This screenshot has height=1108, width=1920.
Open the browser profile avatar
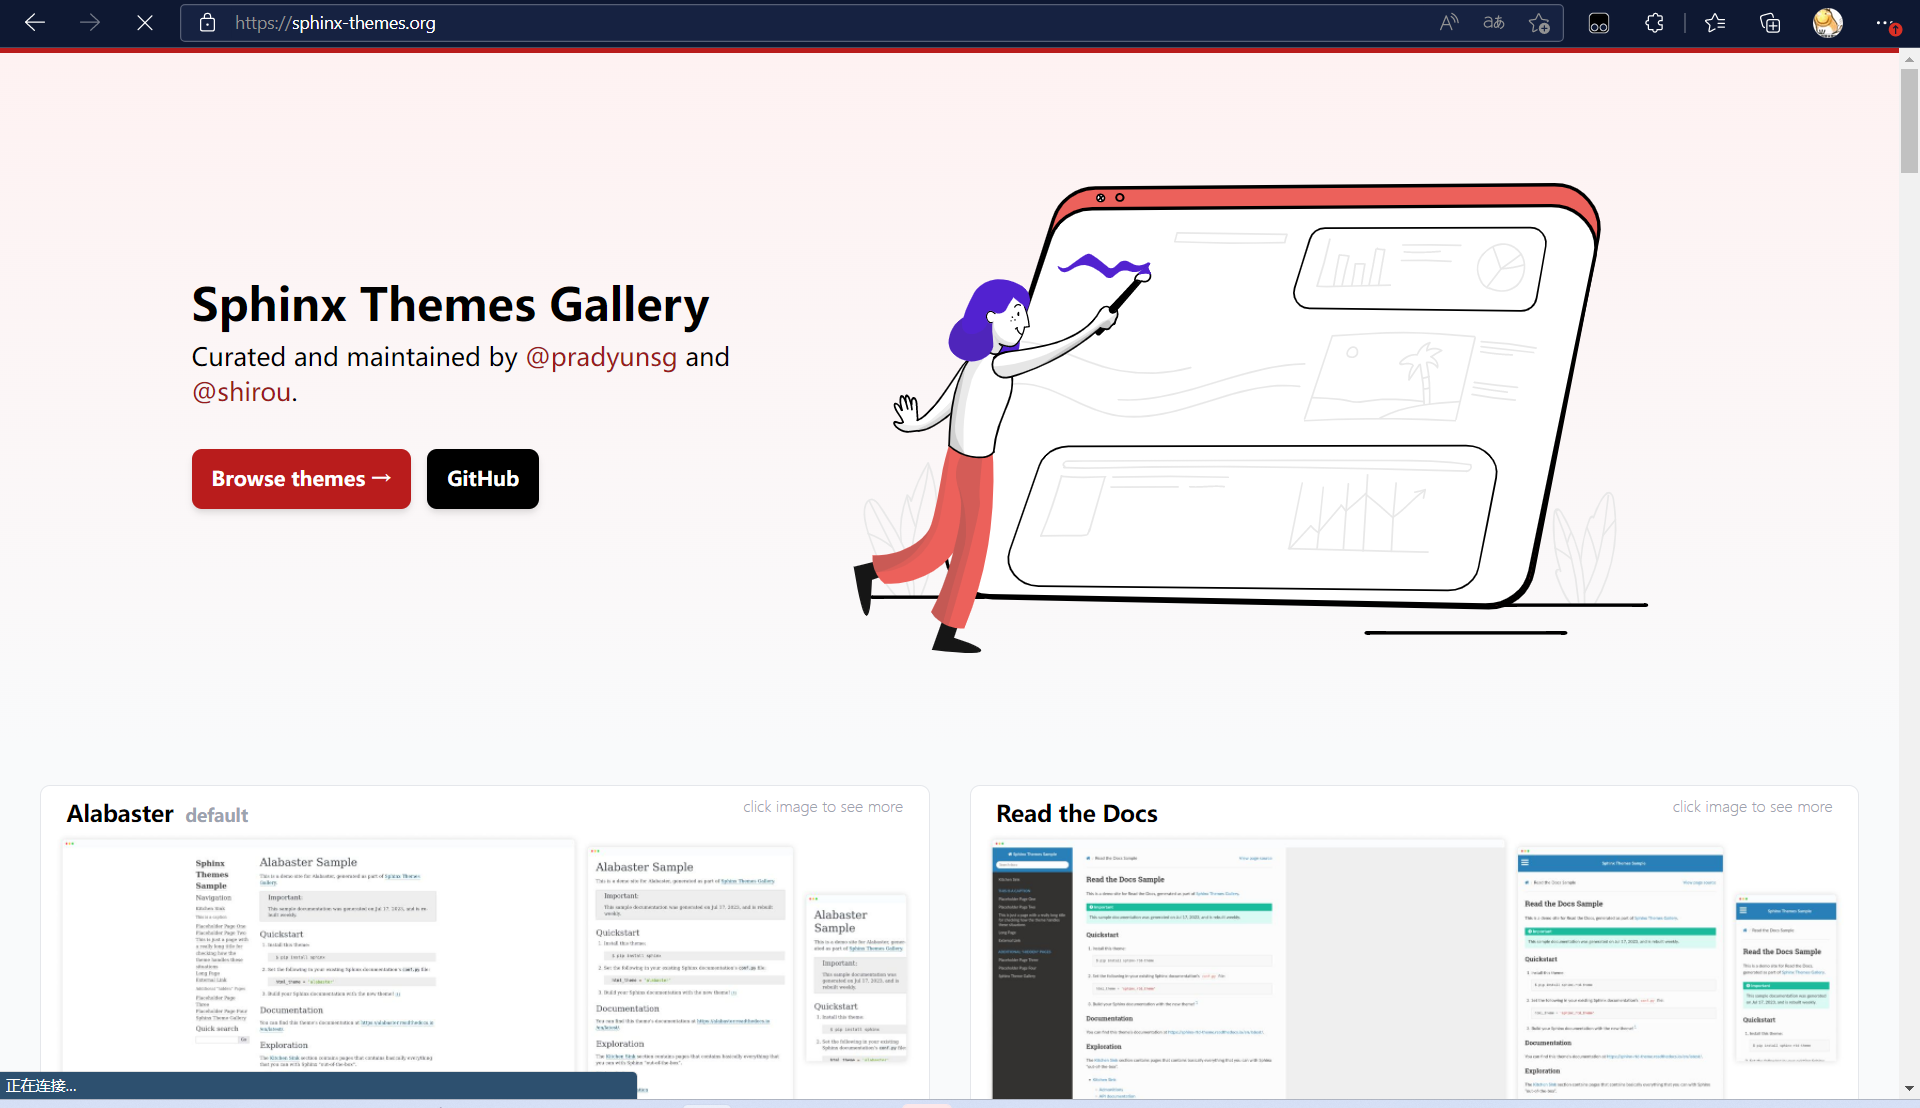click(x=1828, y=23)
